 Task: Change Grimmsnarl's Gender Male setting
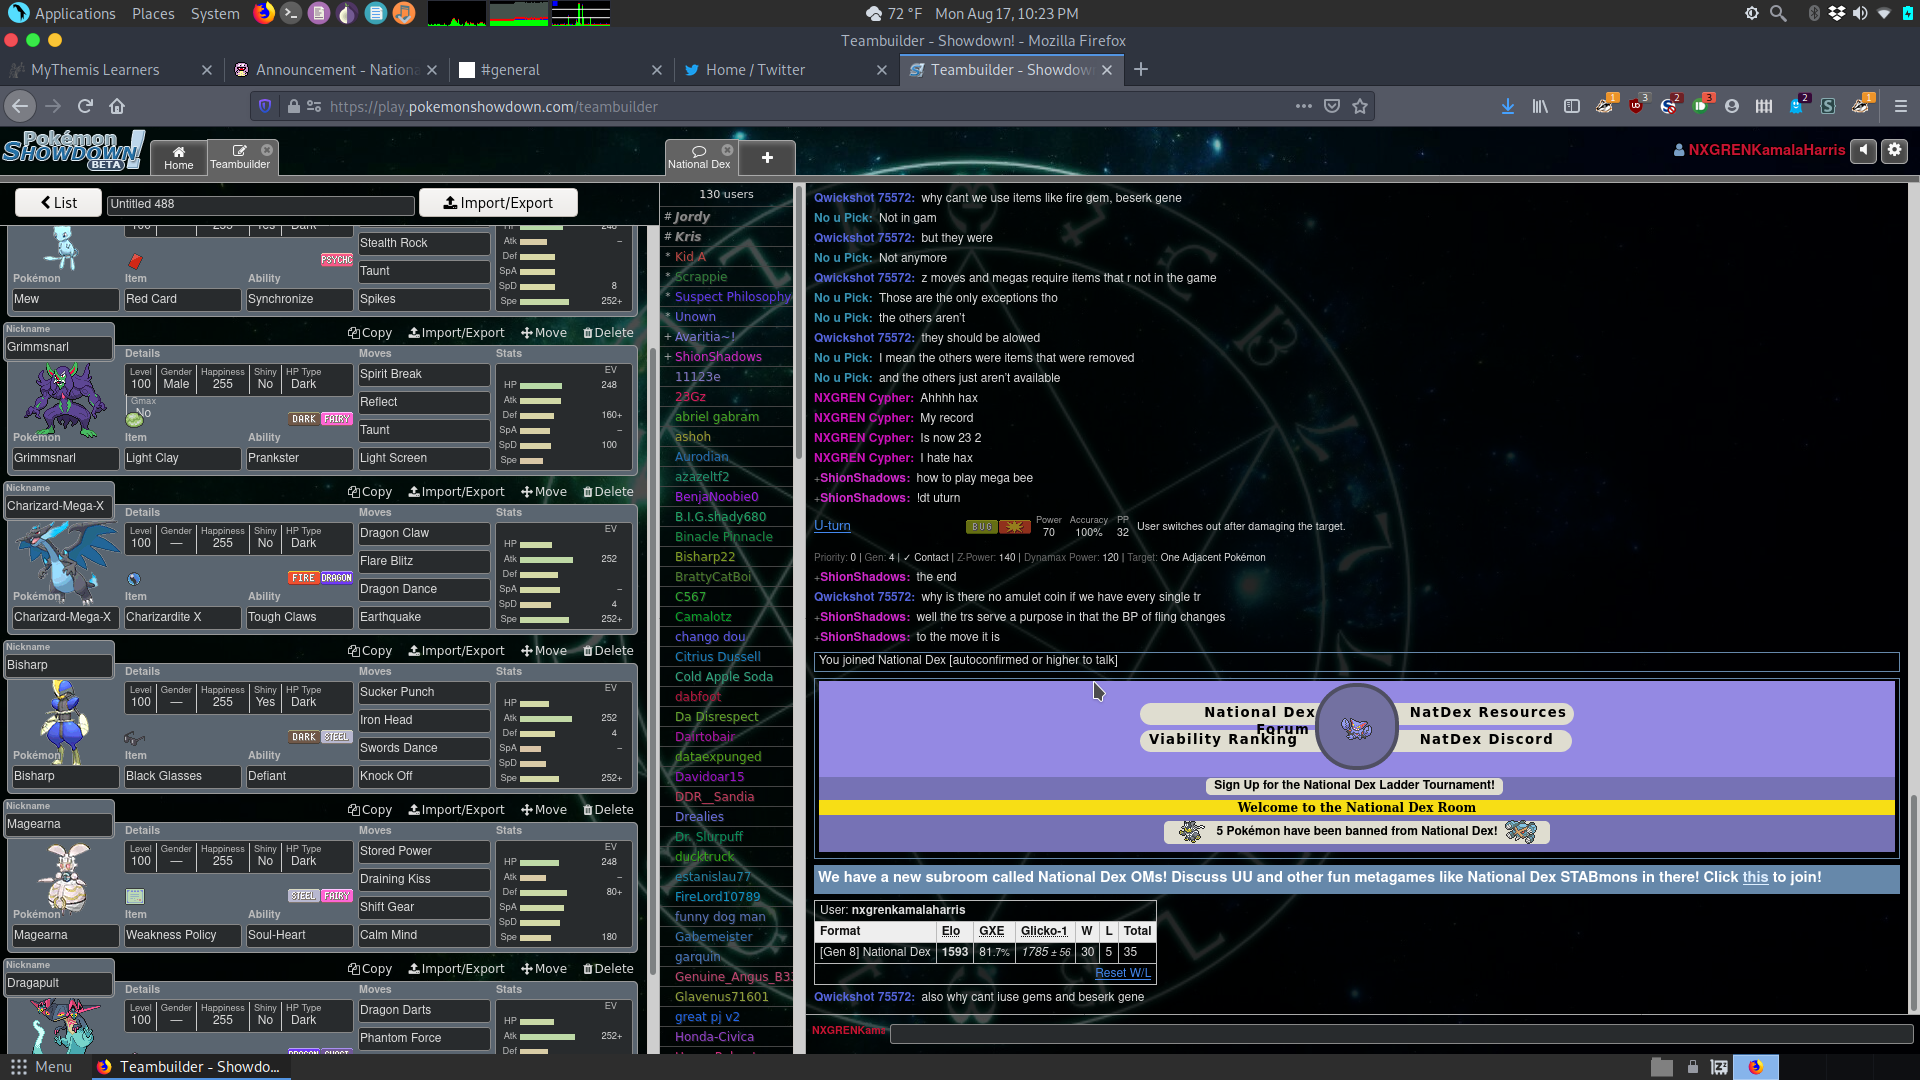(x=176, y=378)
